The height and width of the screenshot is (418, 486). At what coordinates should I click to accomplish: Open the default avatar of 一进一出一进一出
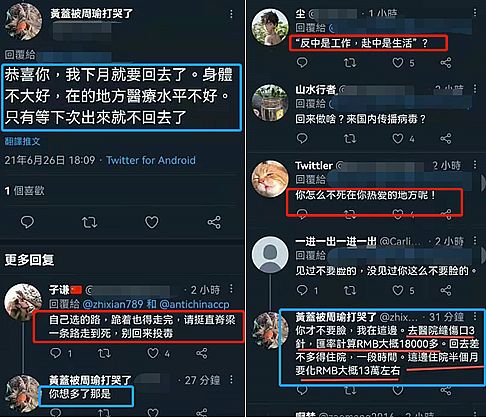pyautogui.click(x=270, y=254)
